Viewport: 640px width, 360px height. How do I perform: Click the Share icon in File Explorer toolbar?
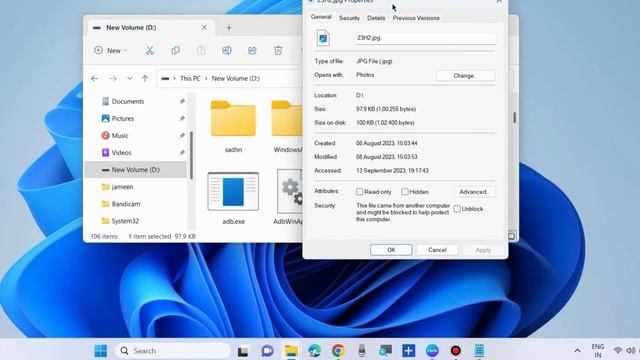click(252, 50)
